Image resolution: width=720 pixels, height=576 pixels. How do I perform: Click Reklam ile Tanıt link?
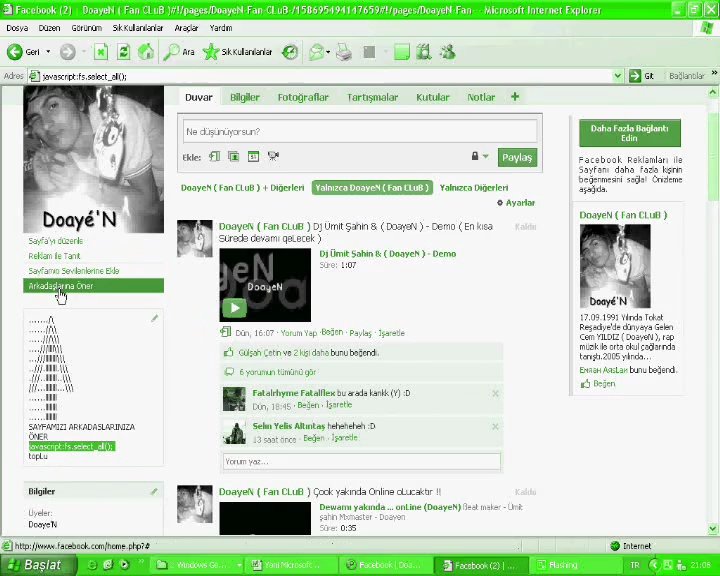(x=54, y=256)
